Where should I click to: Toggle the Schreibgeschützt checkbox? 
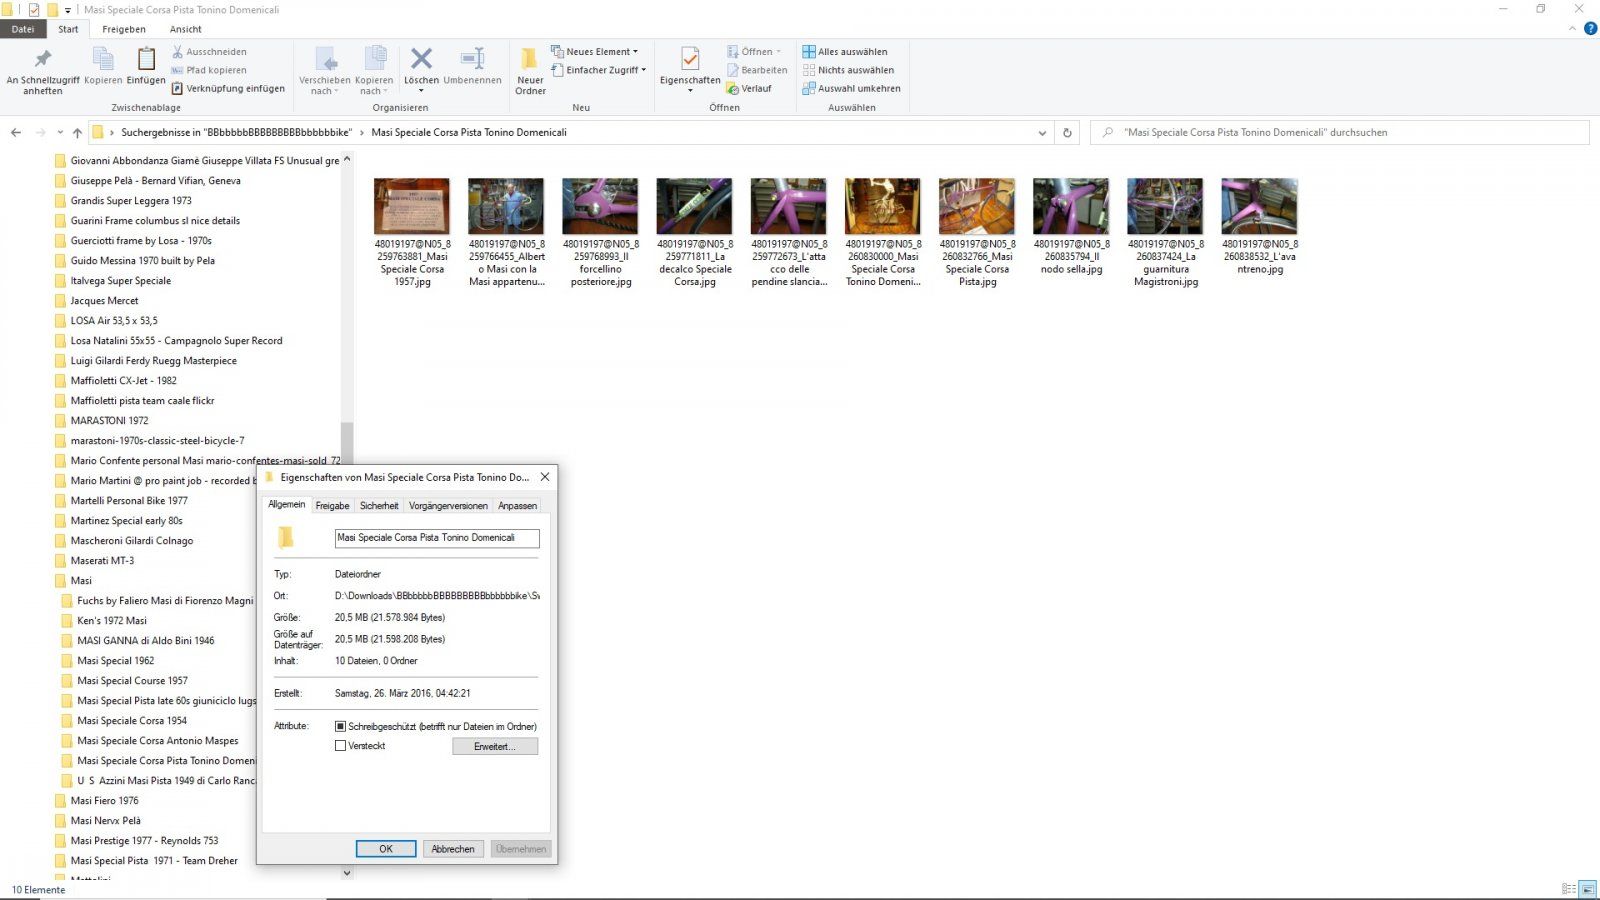340,726
